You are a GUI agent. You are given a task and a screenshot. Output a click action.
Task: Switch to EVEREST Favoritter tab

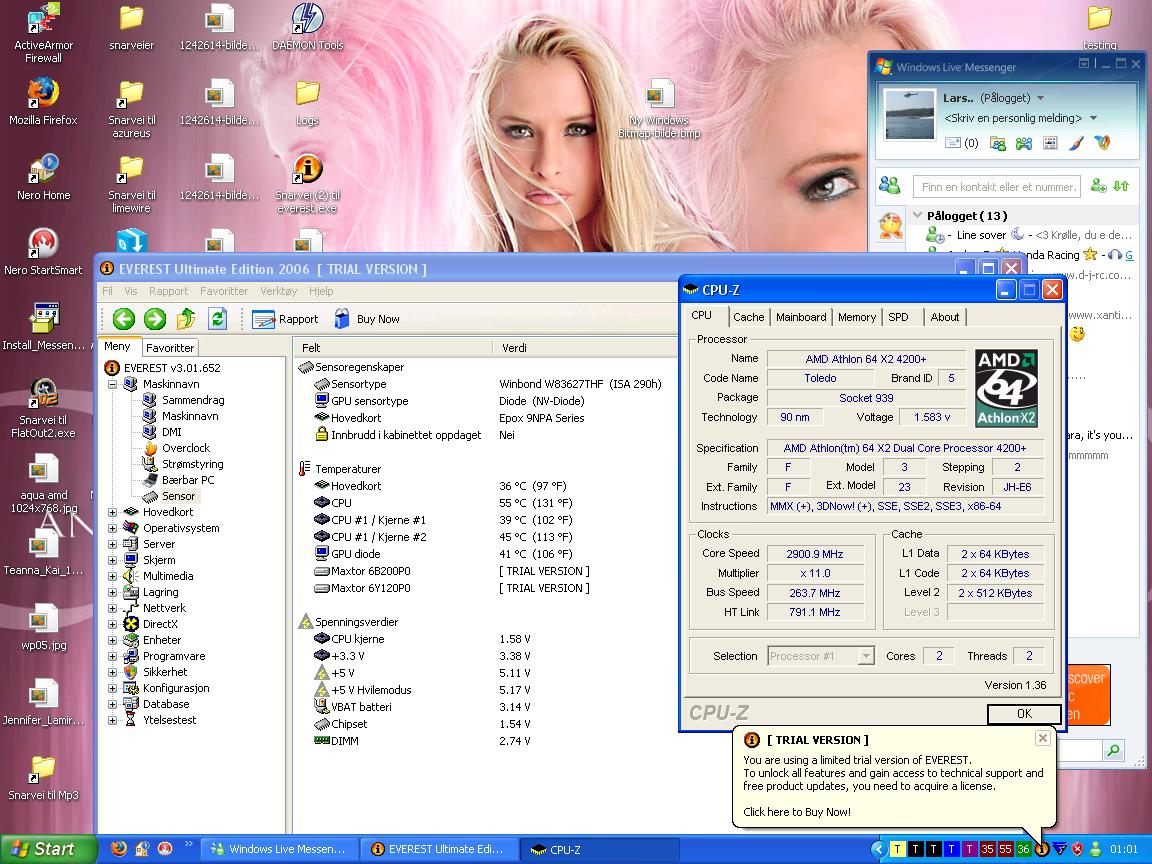point(170,348)
